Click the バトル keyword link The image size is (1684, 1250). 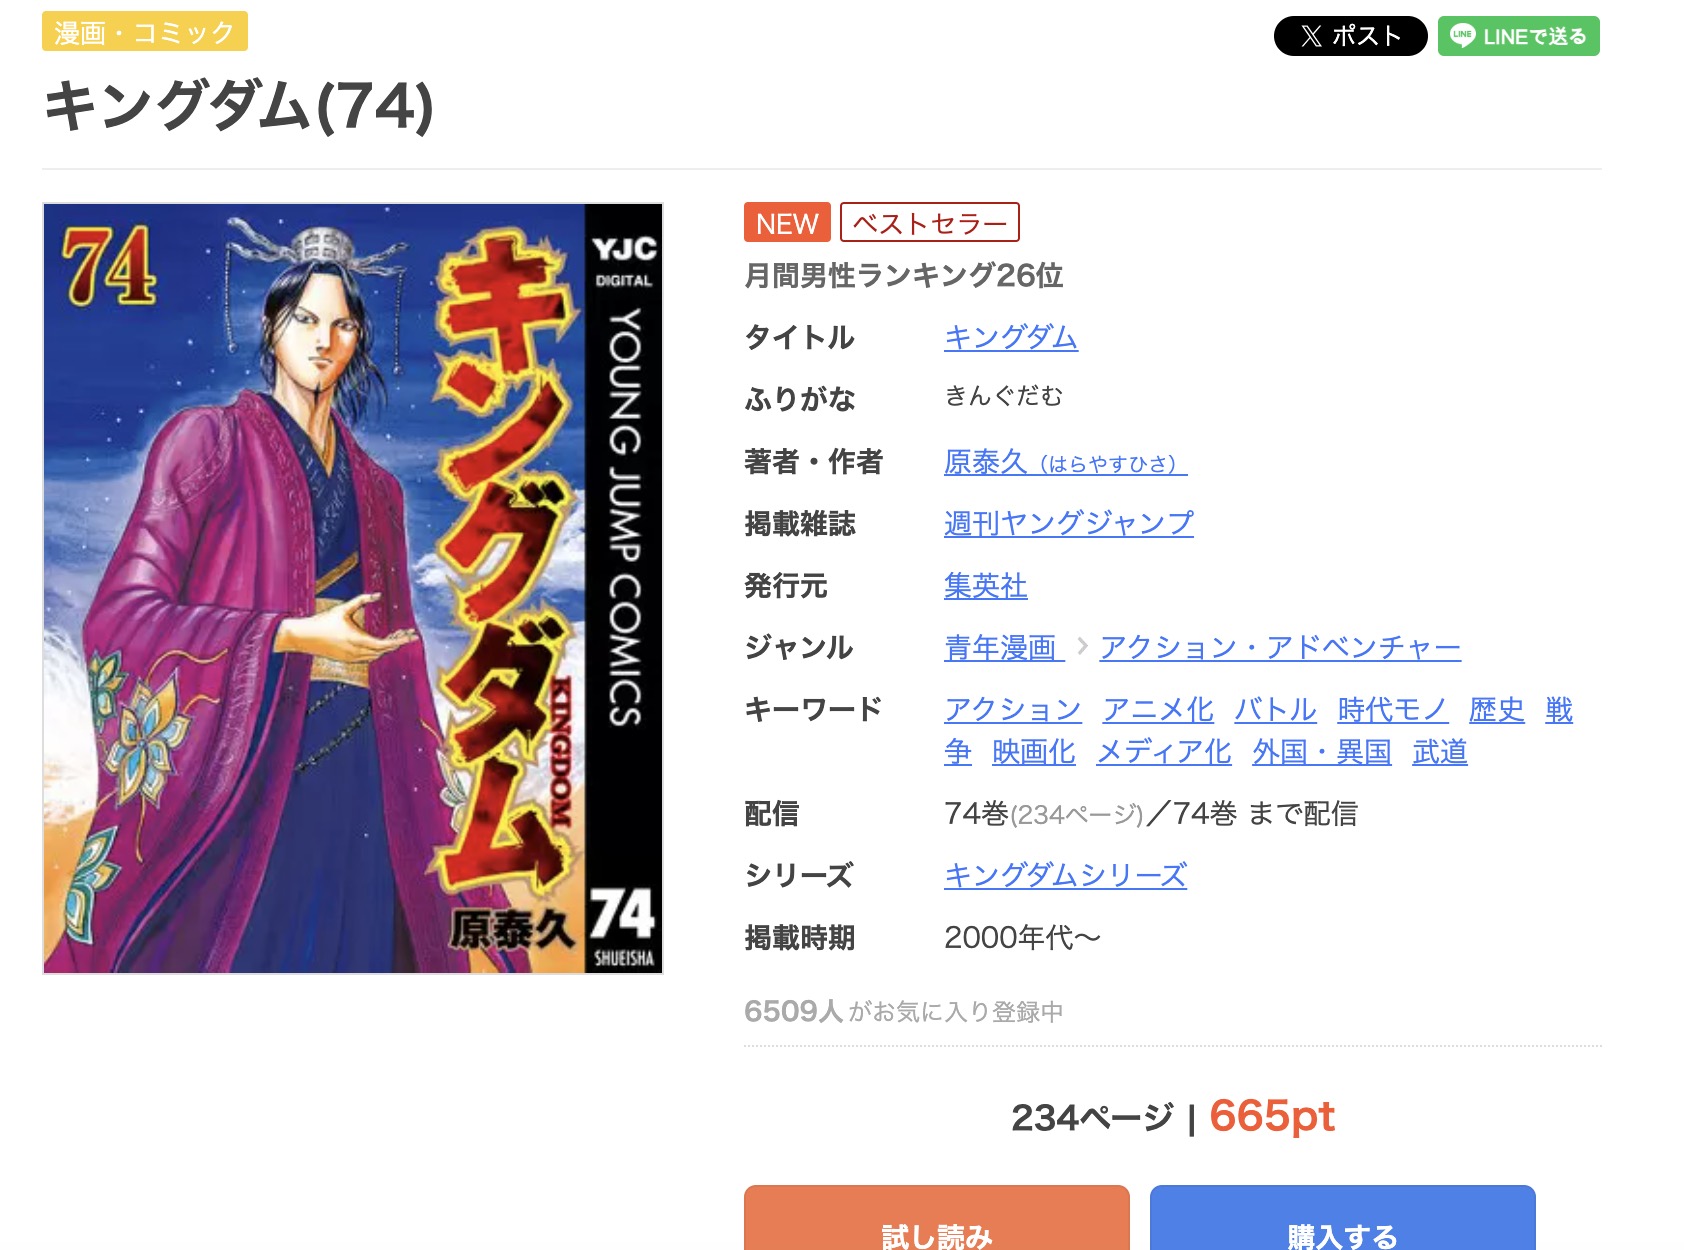click(1276, 709)
